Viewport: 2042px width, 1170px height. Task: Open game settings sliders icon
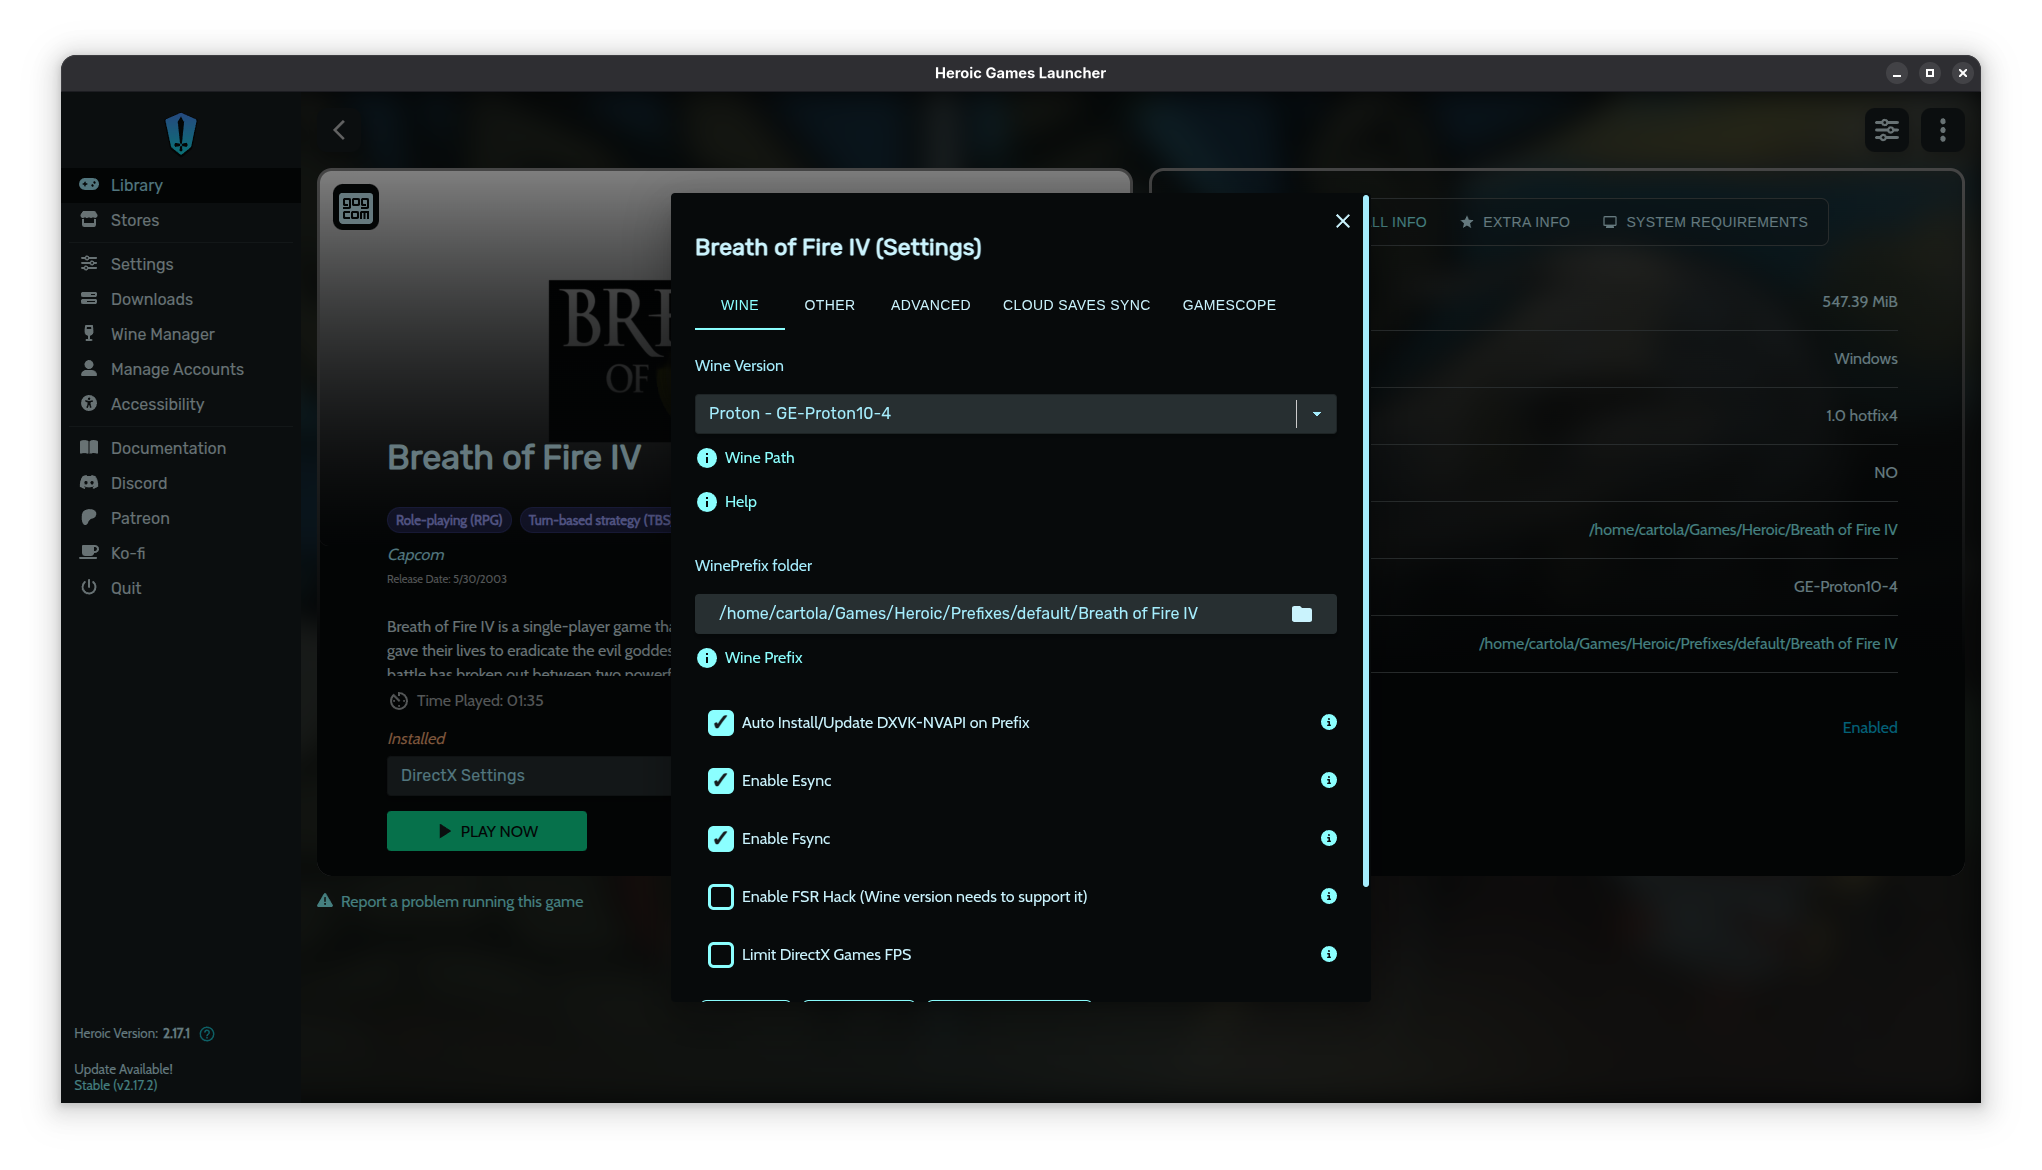(x=1887, y=130)
